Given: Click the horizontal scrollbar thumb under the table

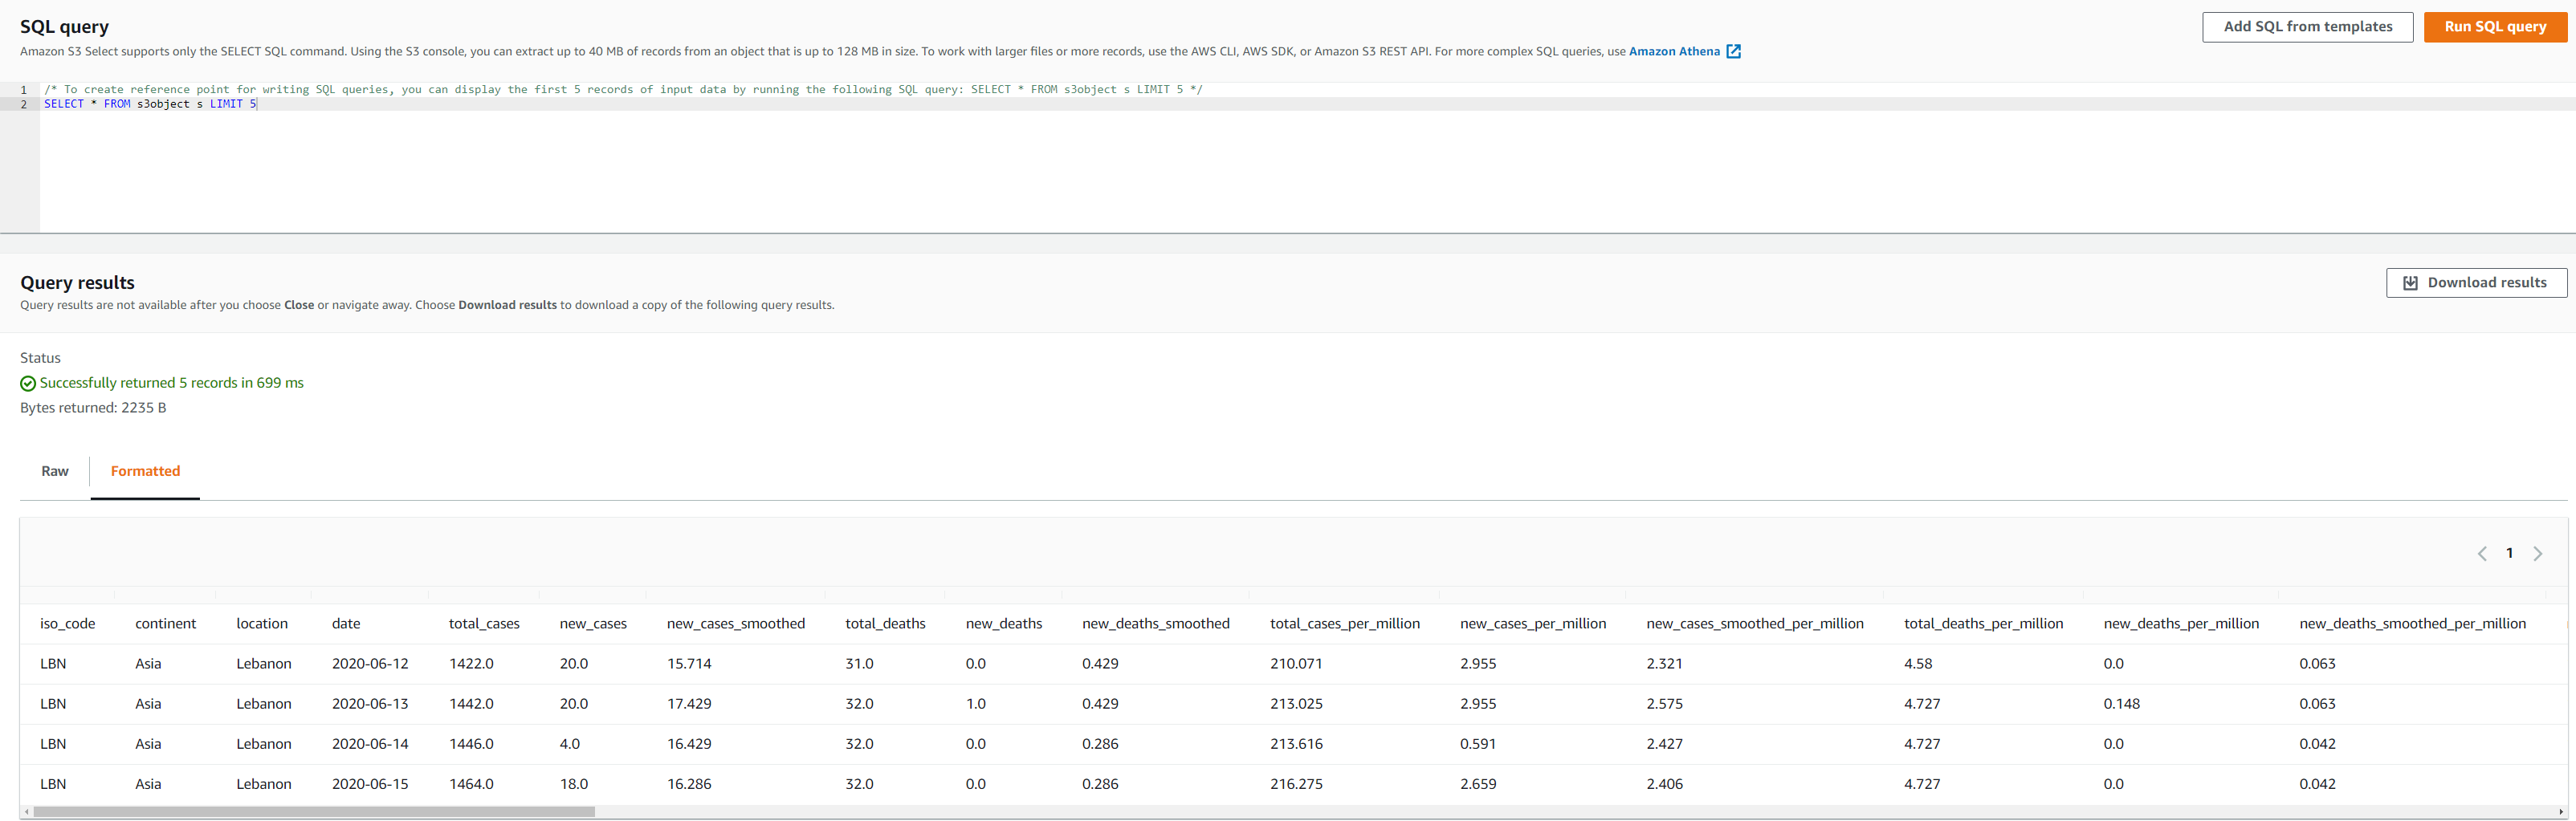Looking at the screenshot, I should (x=314, y=812).
